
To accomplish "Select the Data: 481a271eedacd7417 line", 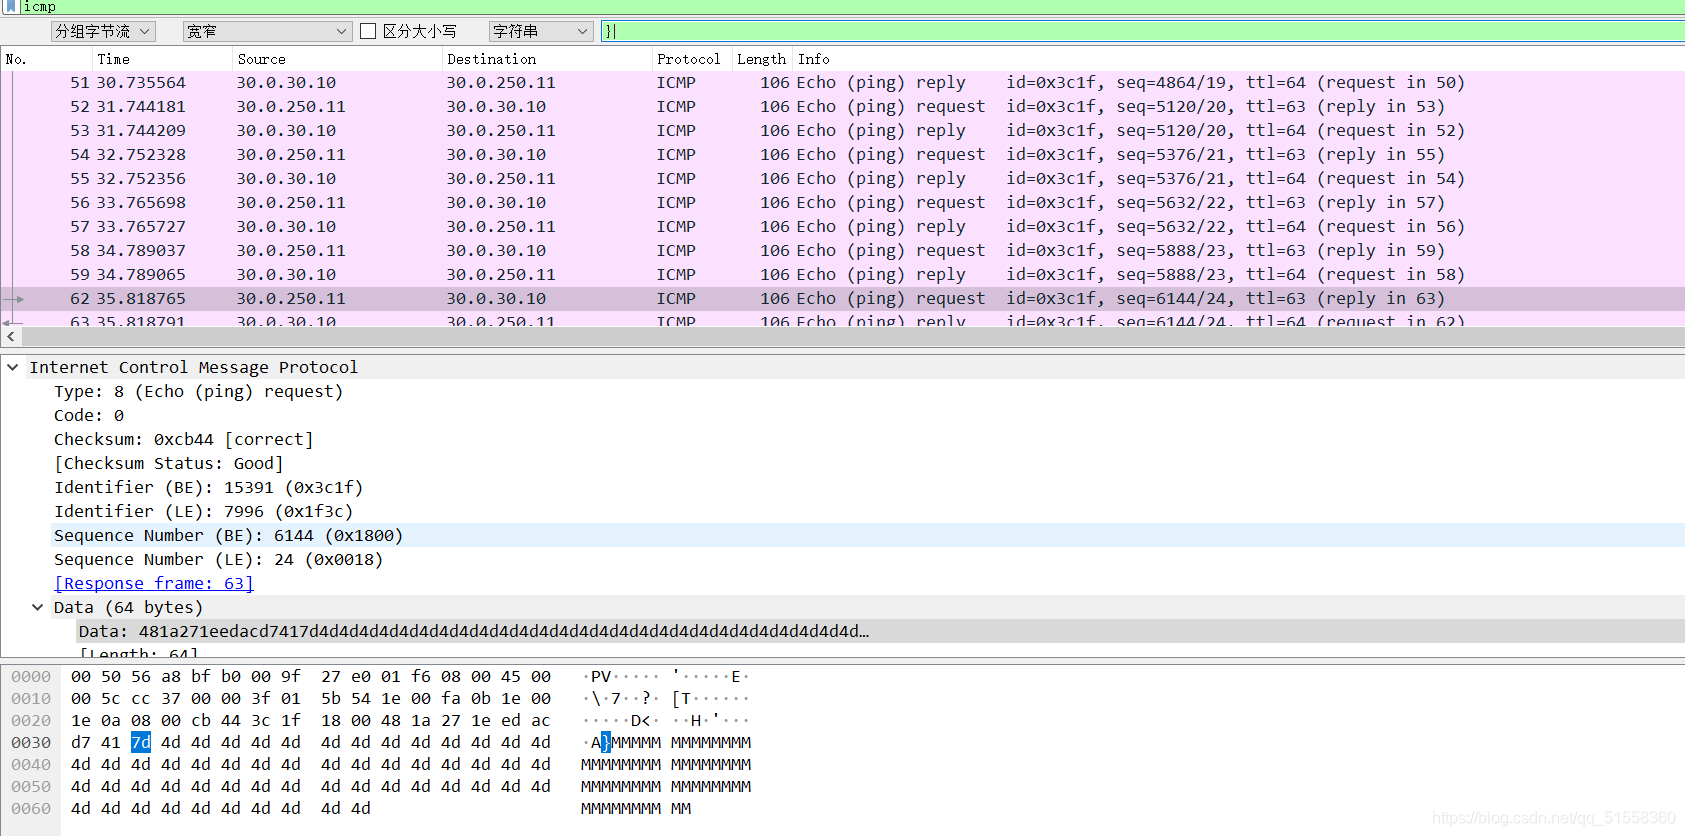I will tap(473, 631).
